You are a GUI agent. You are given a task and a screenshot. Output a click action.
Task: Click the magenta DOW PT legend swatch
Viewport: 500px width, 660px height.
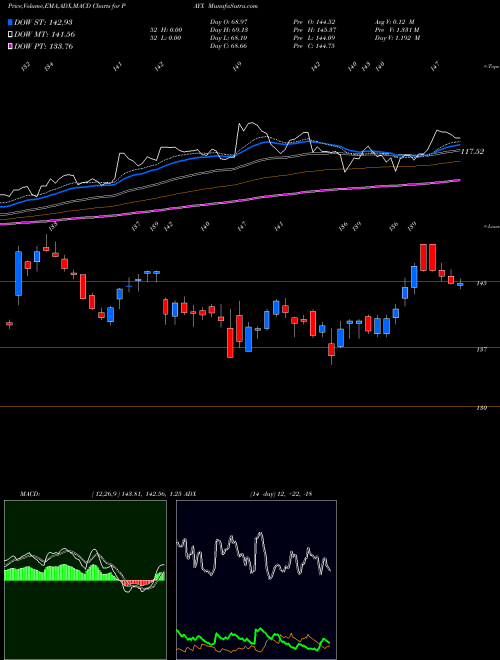[x=11, y=46]
